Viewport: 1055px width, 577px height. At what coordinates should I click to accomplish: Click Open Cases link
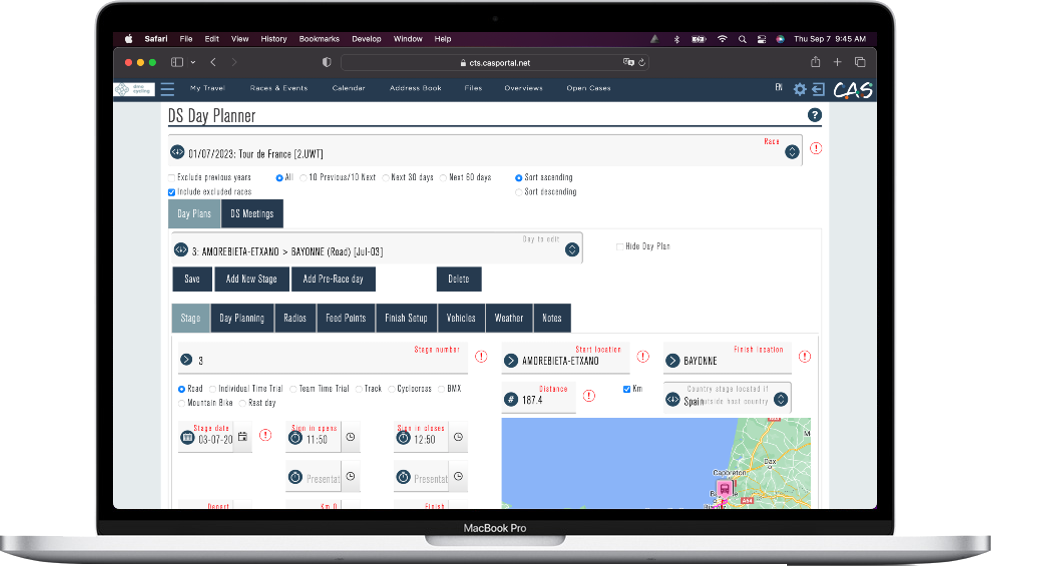click(588, 88)
